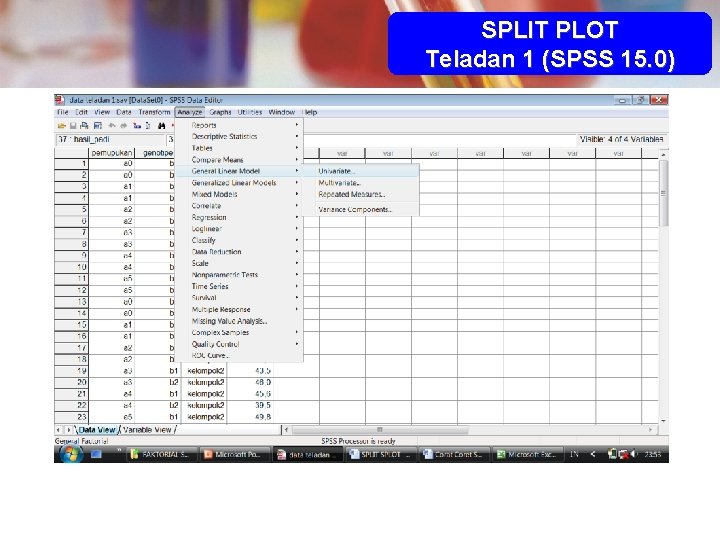Expand Quality Control submenu arrow
Screen dimensions: 720x540
click(297, 344)
